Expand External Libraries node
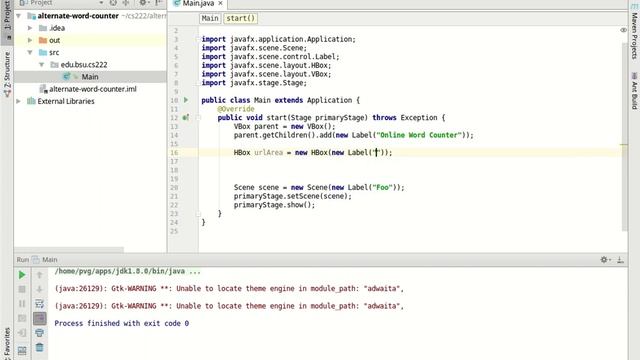Viewport: 640px width, 360px height. click(x=18, y=101)
